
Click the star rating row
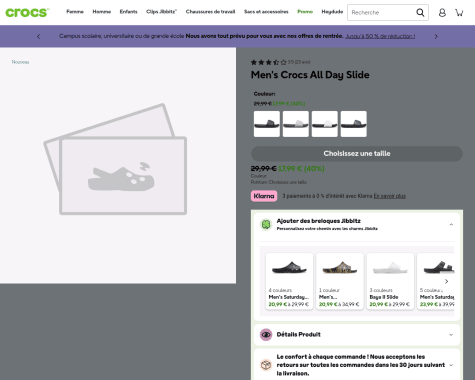point(269,62)
